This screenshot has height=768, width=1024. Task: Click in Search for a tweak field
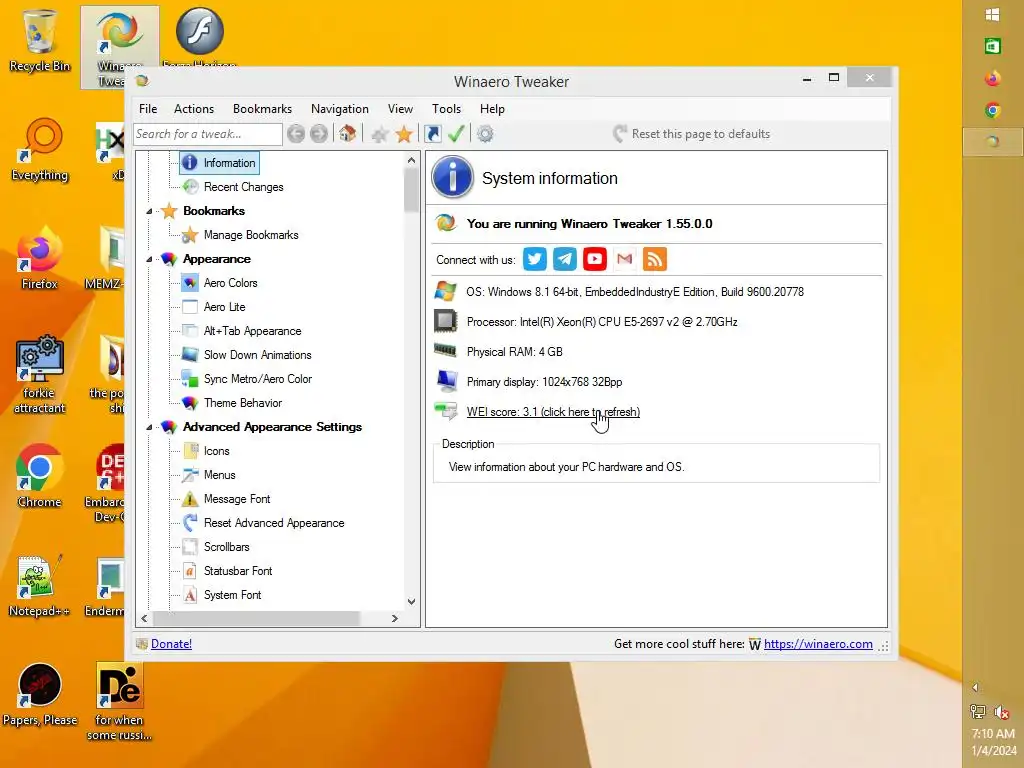208,134
